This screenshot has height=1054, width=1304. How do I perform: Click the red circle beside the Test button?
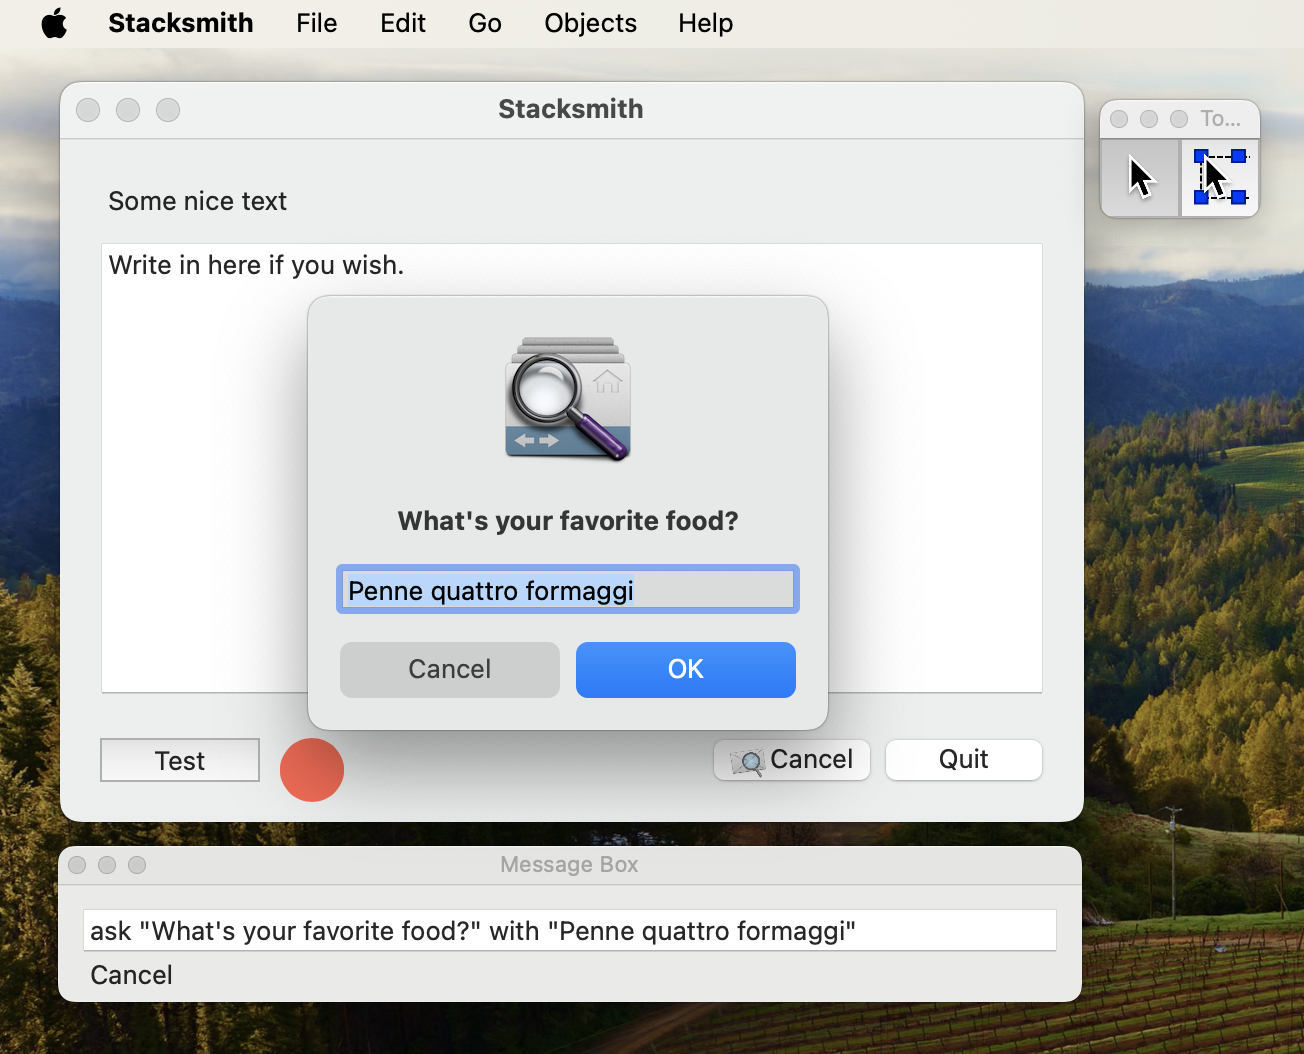312,770
